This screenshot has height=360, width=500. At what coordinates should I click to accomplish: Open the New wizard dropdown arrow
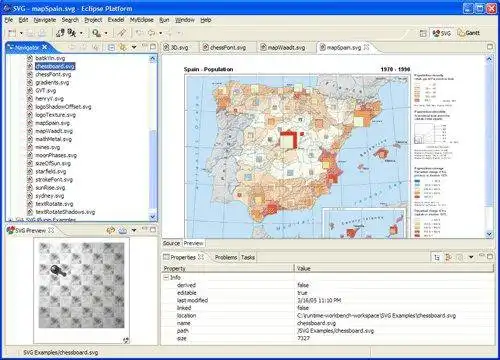coord(21,33)
